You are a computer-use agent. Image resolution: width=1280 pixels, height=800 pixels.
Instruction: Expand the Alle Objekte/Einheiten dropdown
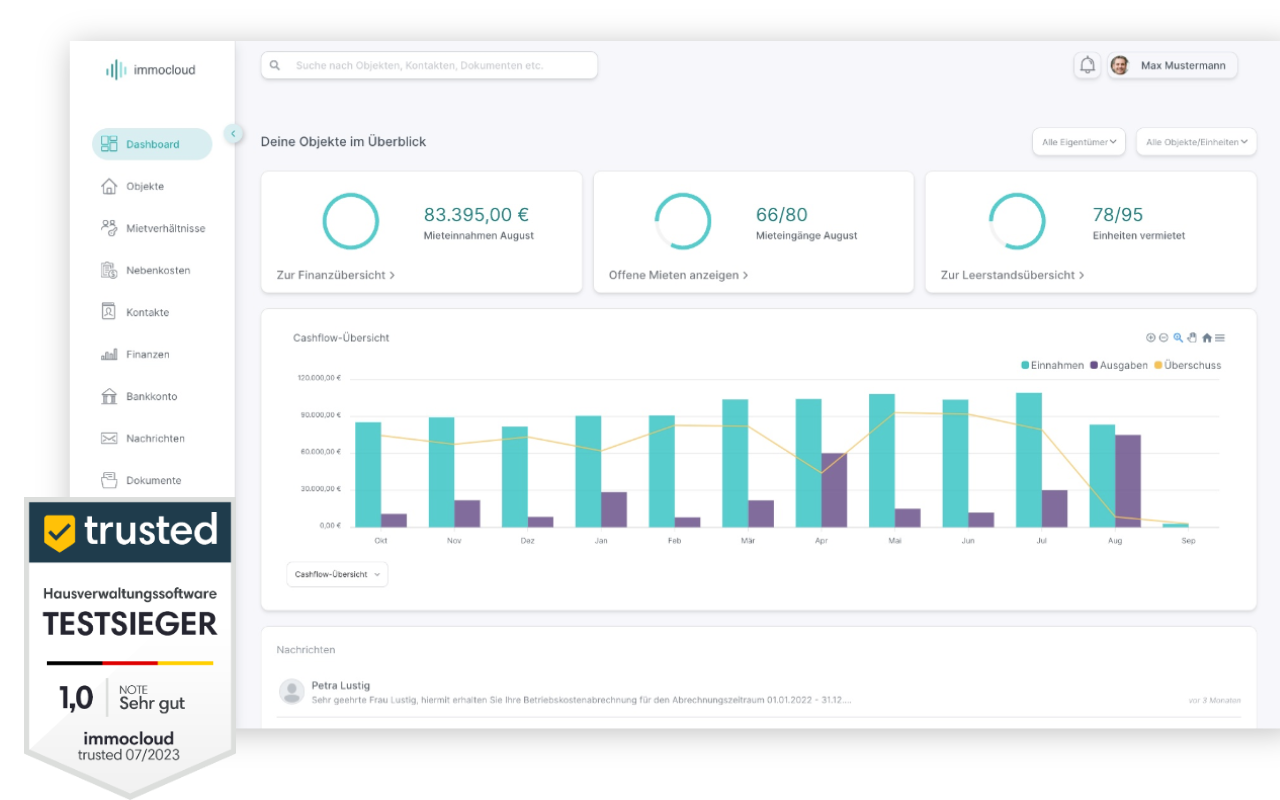(1197, 142)
